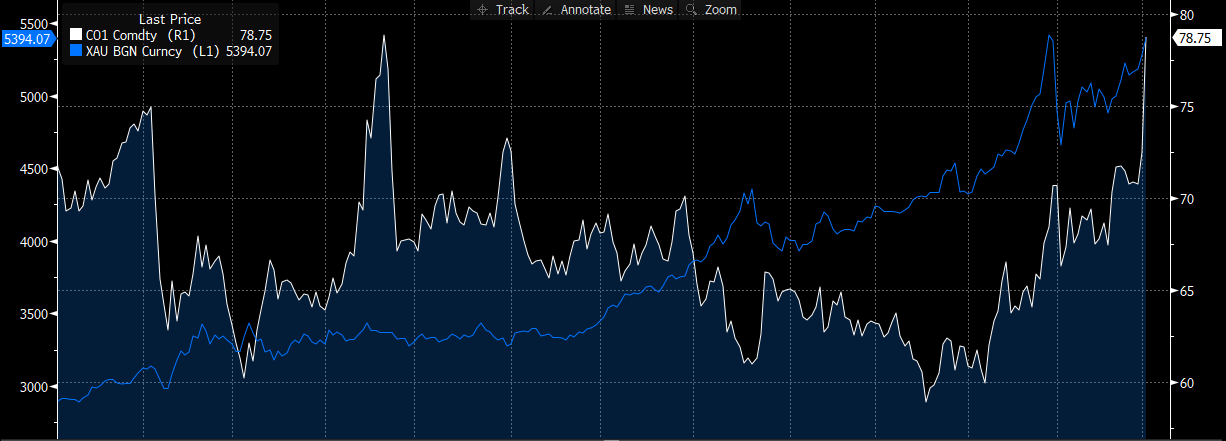Click the News list icon
Viewport: 1226px width, 441px height.
(630, 10)
